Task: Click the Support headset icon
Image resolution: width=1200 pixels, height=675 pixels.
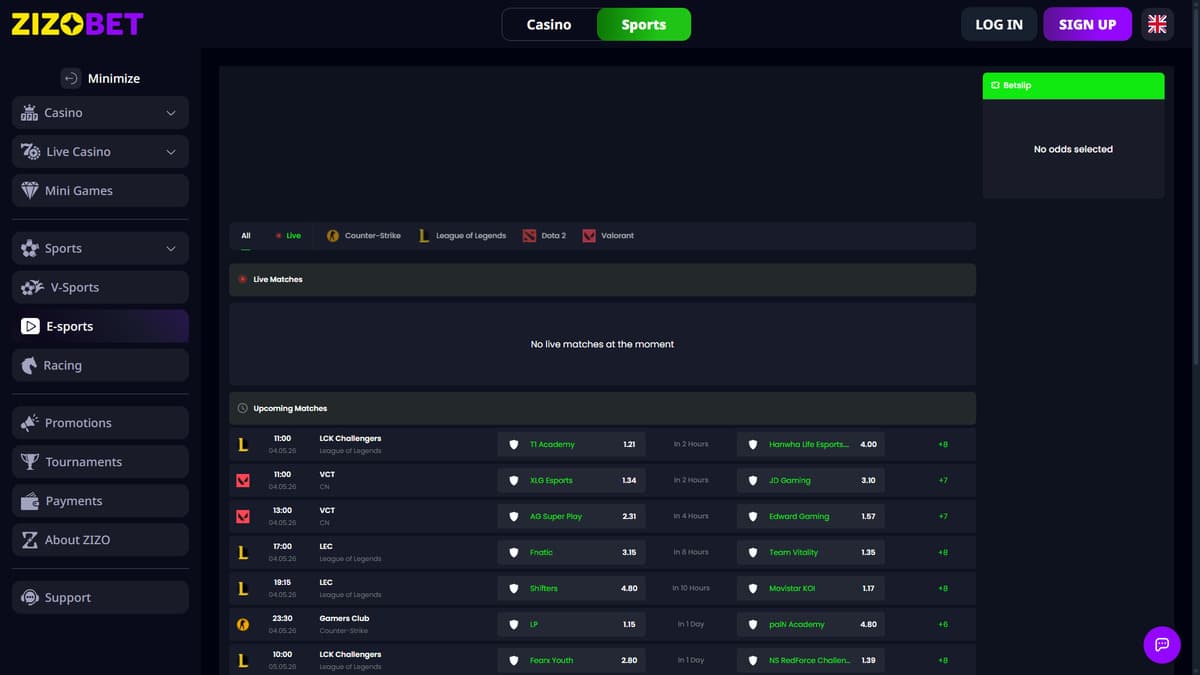Action: 30,597
